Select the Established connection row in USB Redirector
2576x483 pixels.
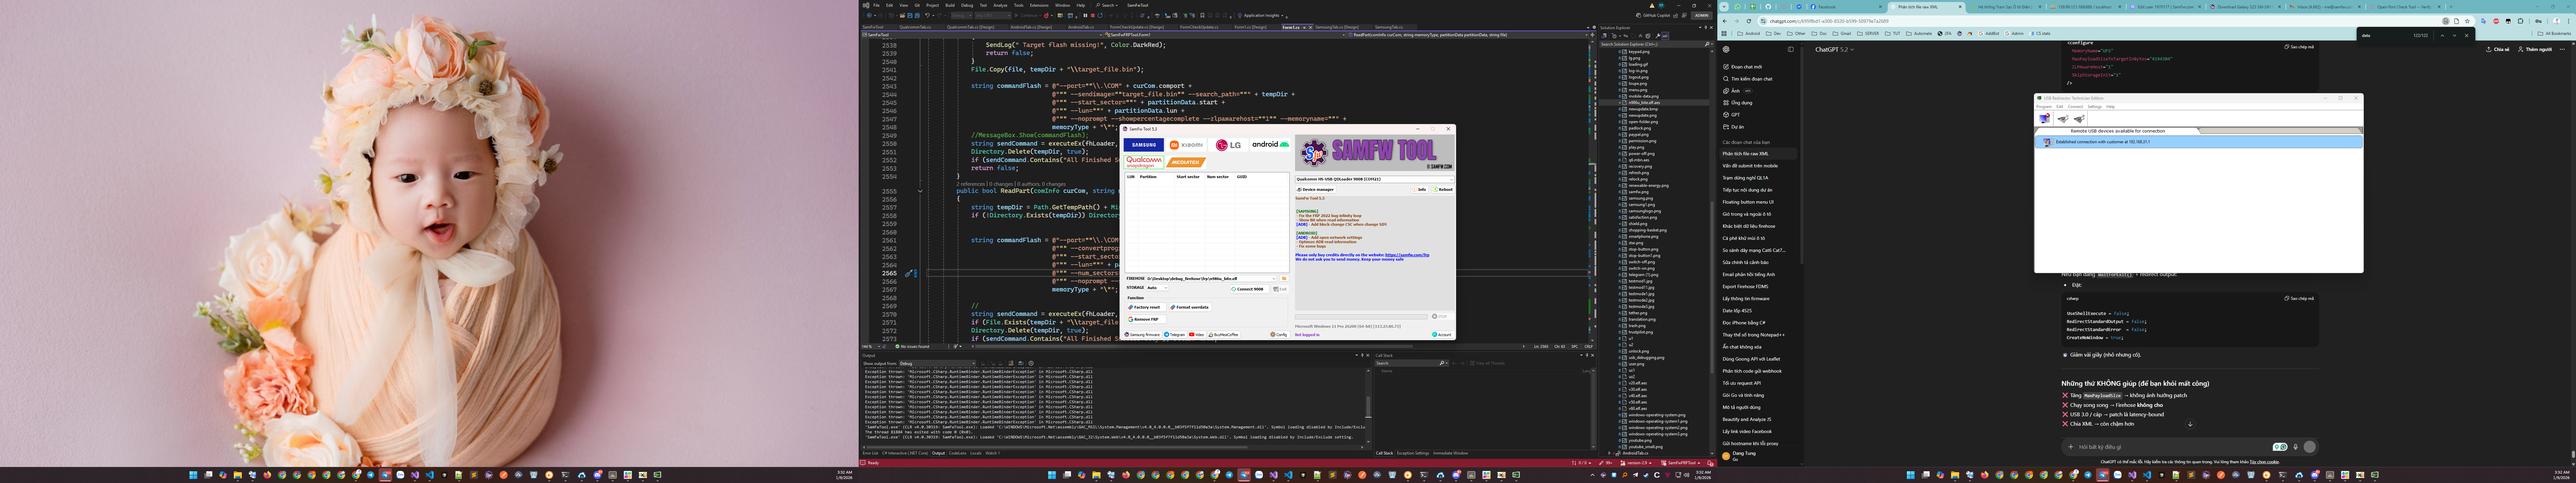click(x=2199, y=142)
